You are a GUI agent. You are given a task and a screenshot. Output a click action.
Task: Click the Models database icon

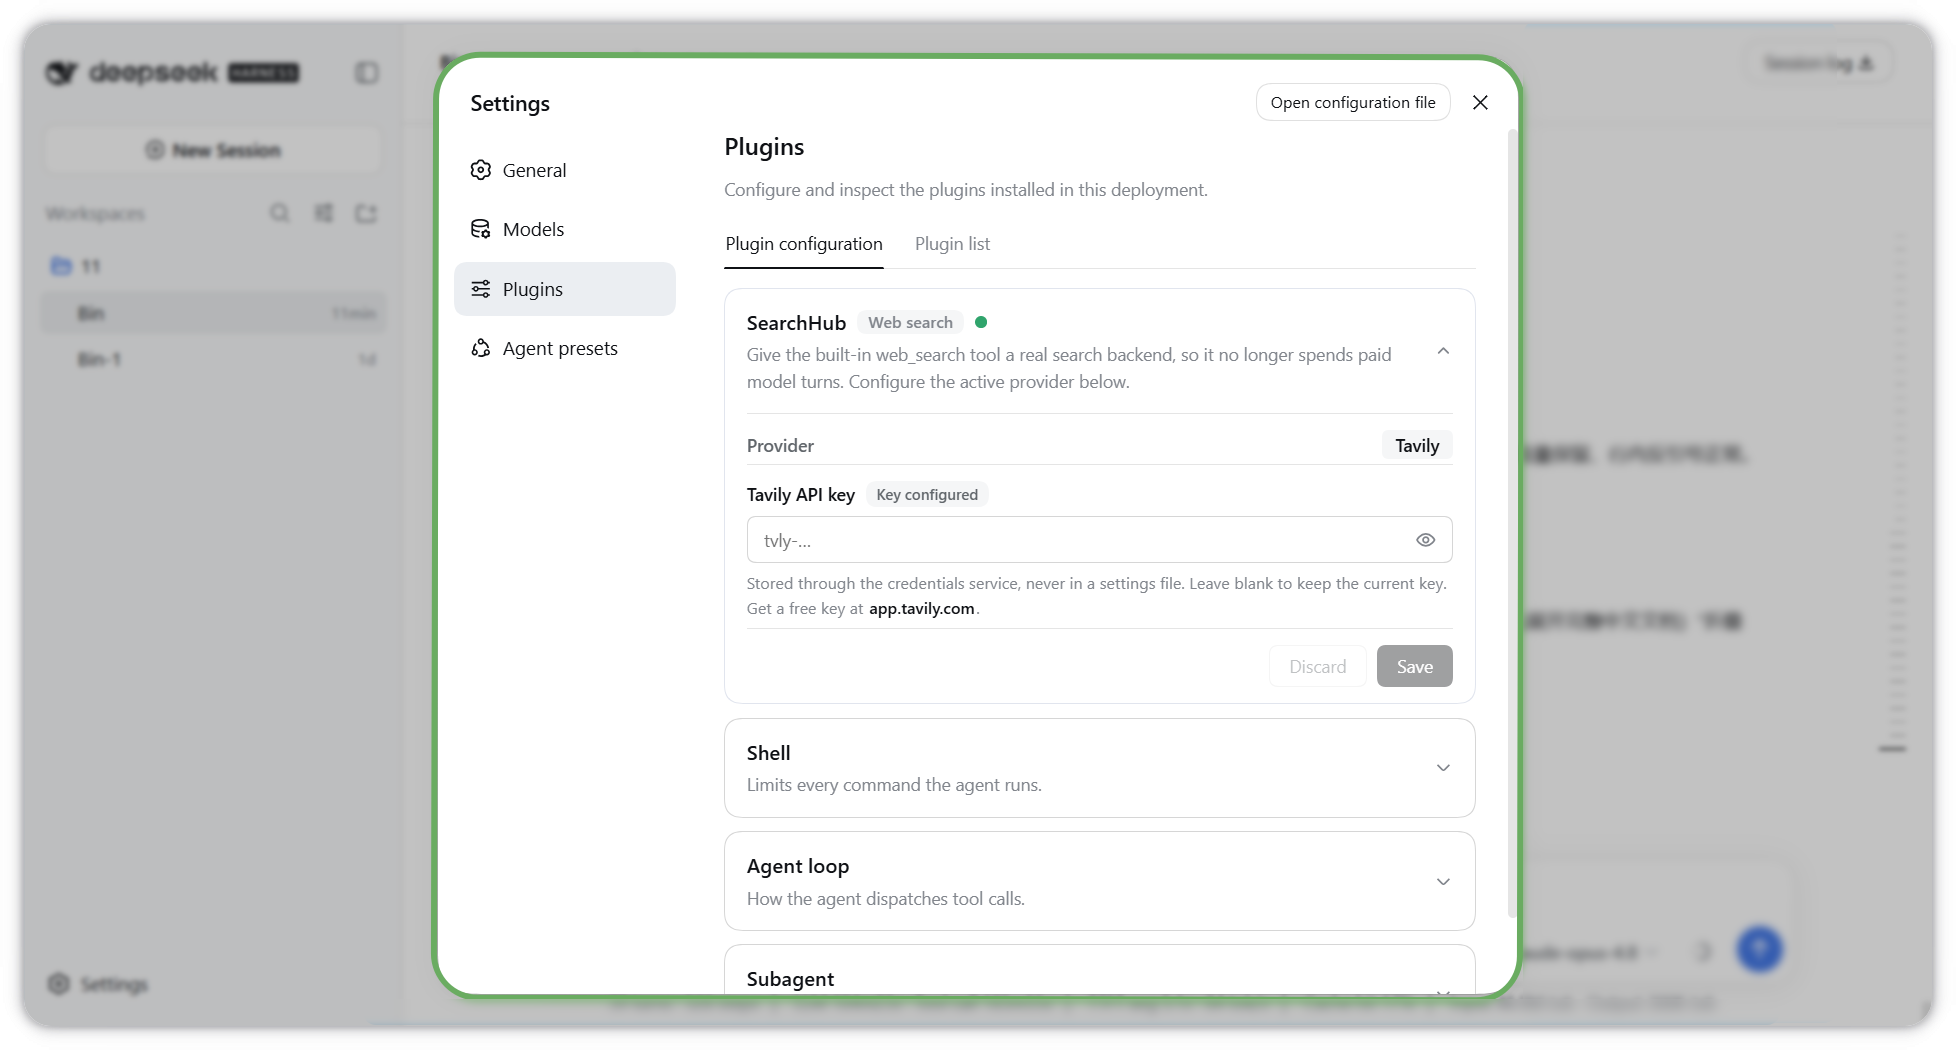481,229
